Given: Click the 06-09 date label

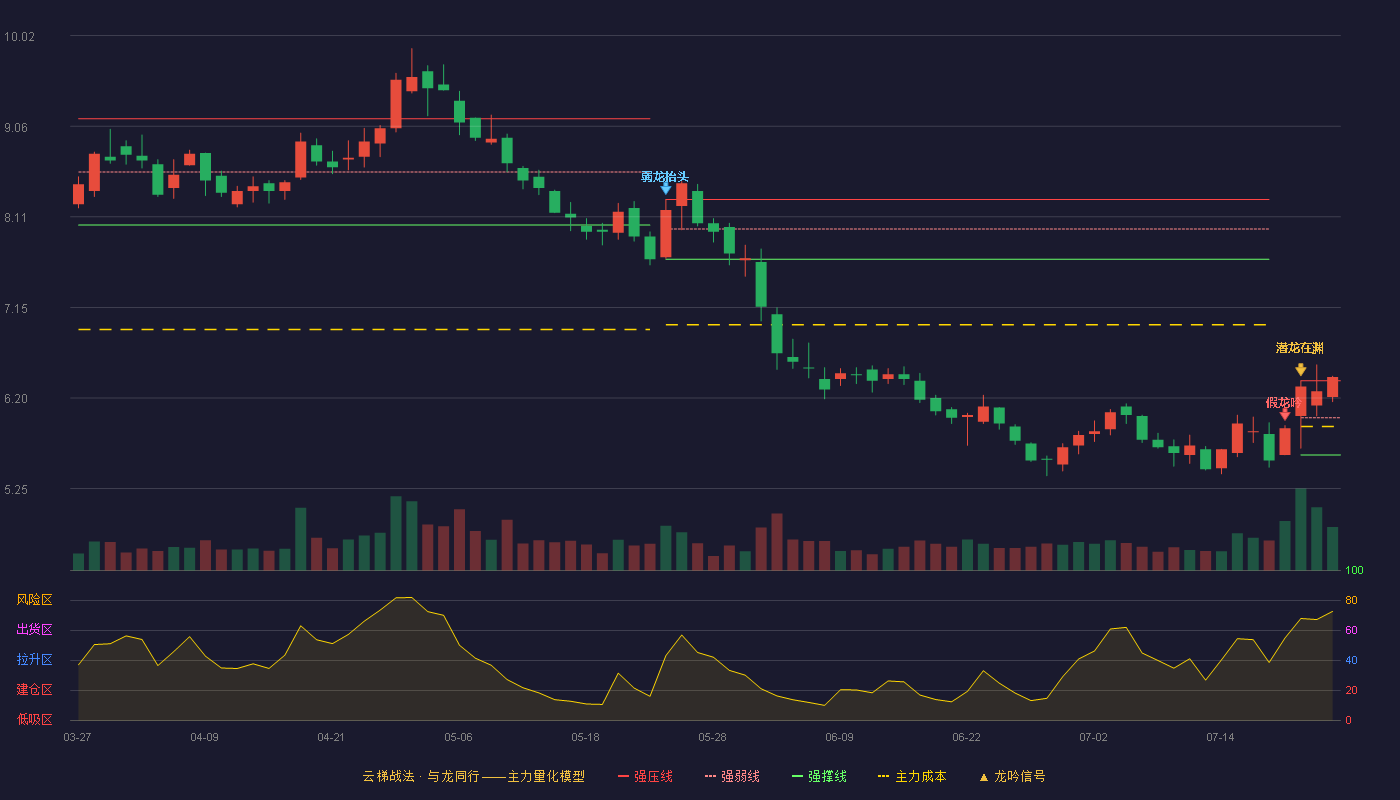Looking at the screenshot, I should (x=839, y=737).
